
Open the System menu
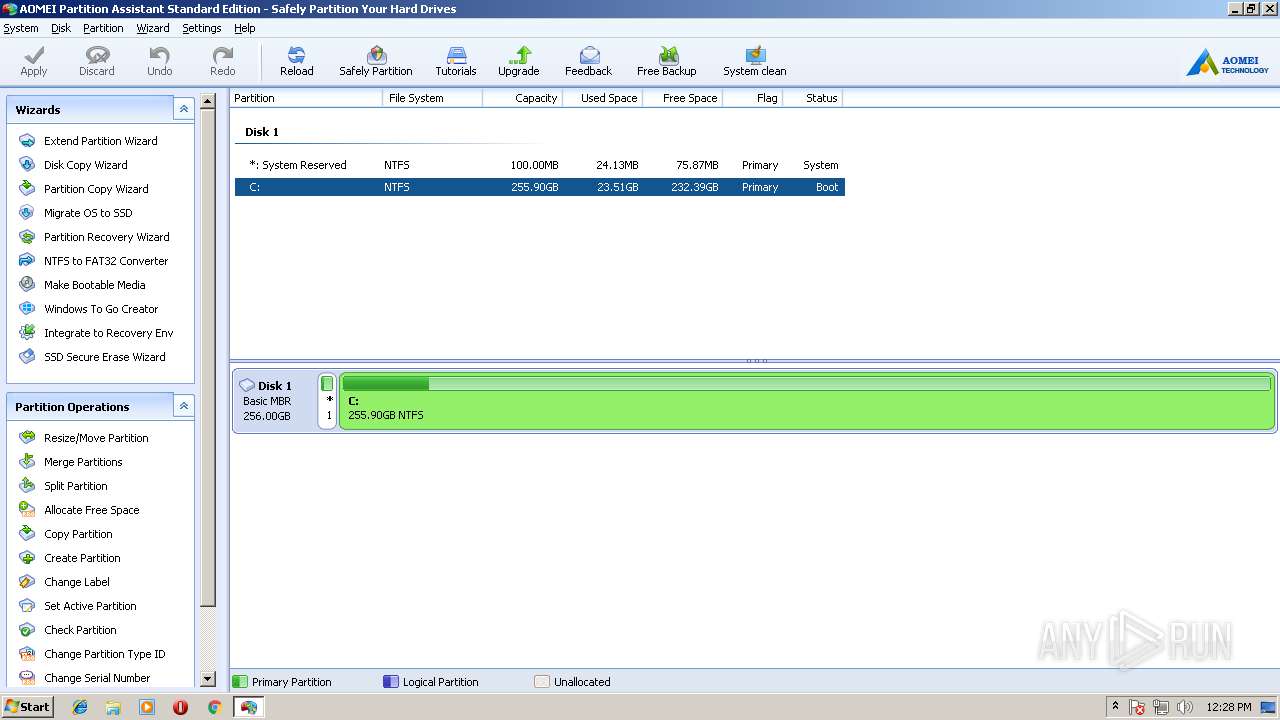(x=21, y=28)
